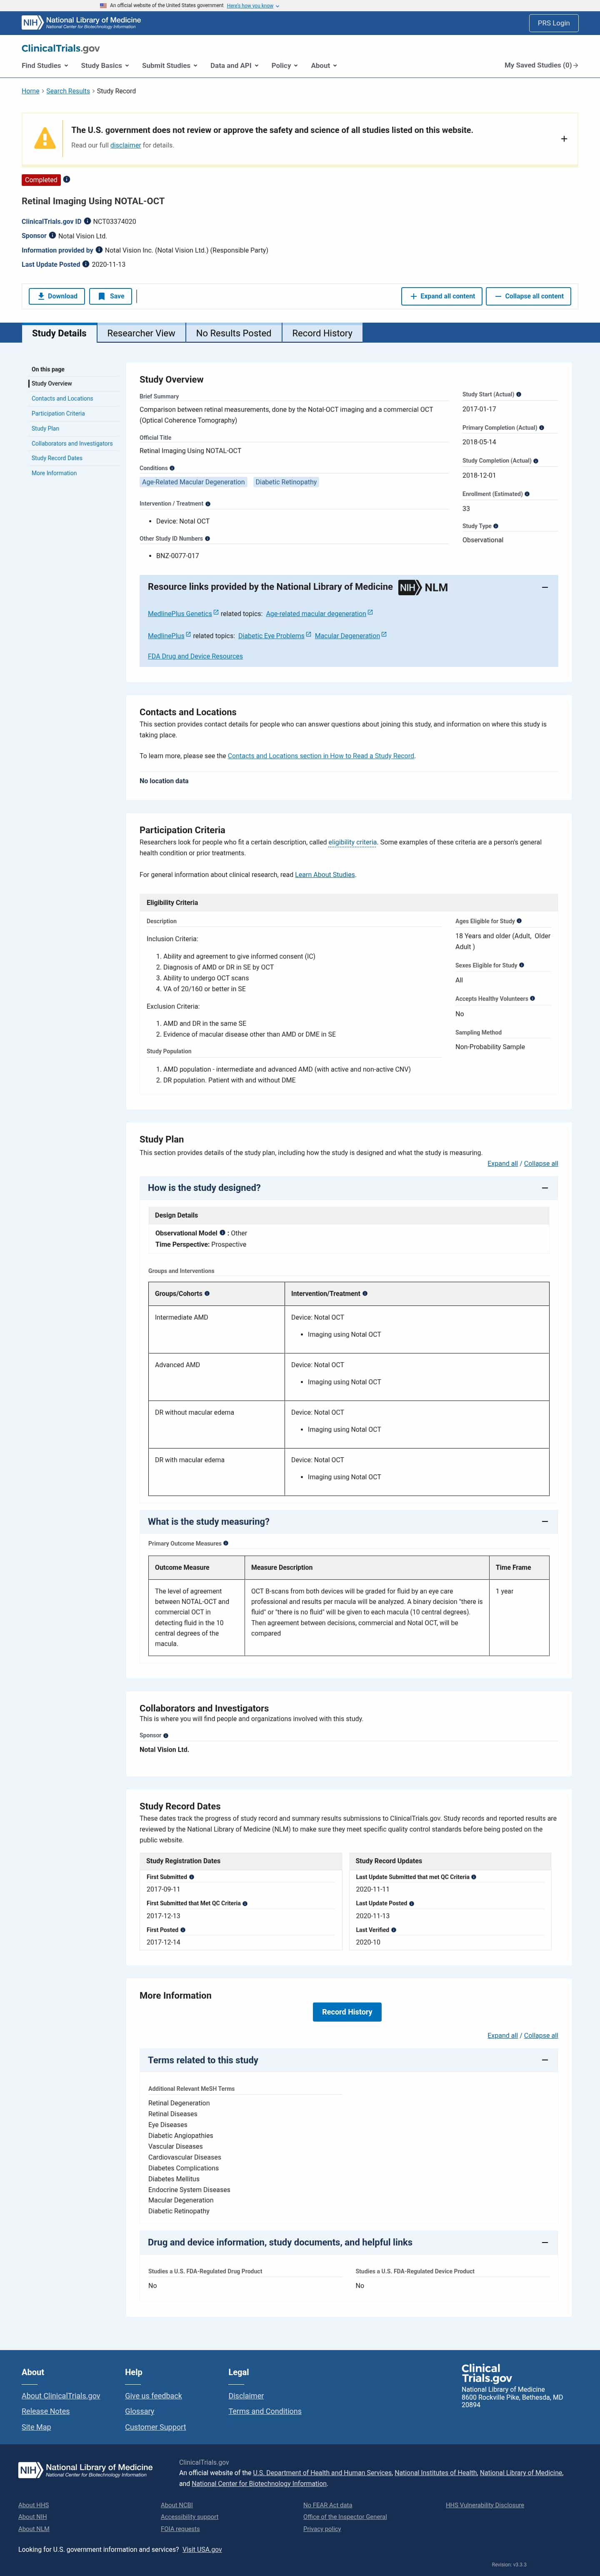Click the info icon beside ClinicalTrials.gov ID

click(x=87, y=221)
